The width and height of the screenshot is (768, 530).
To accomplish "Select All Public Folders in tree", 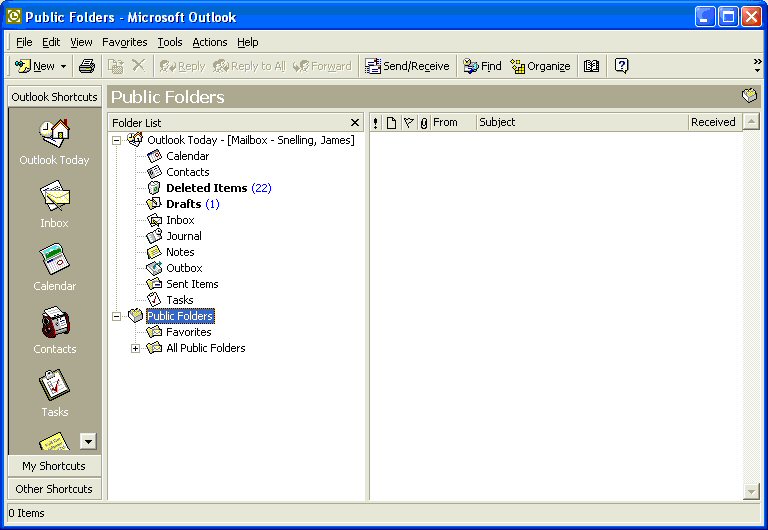I will [206, 348].
